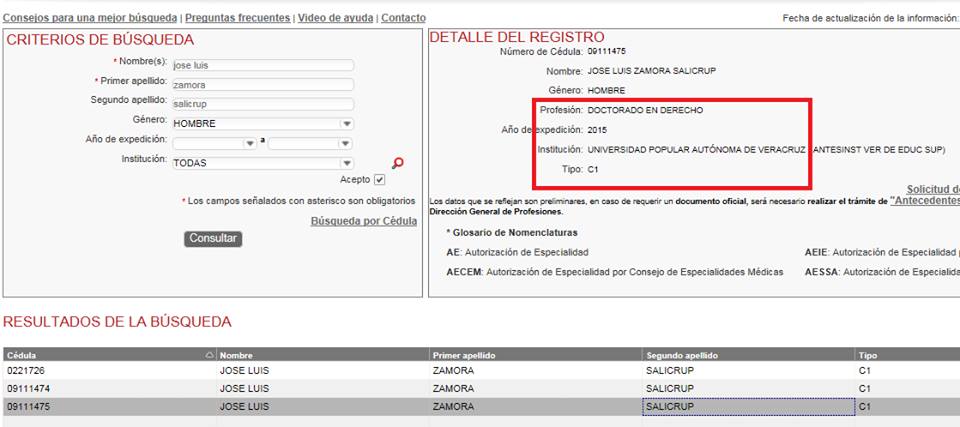
Task: Toggle the Acepto checkbox
Action: (379, 180)
